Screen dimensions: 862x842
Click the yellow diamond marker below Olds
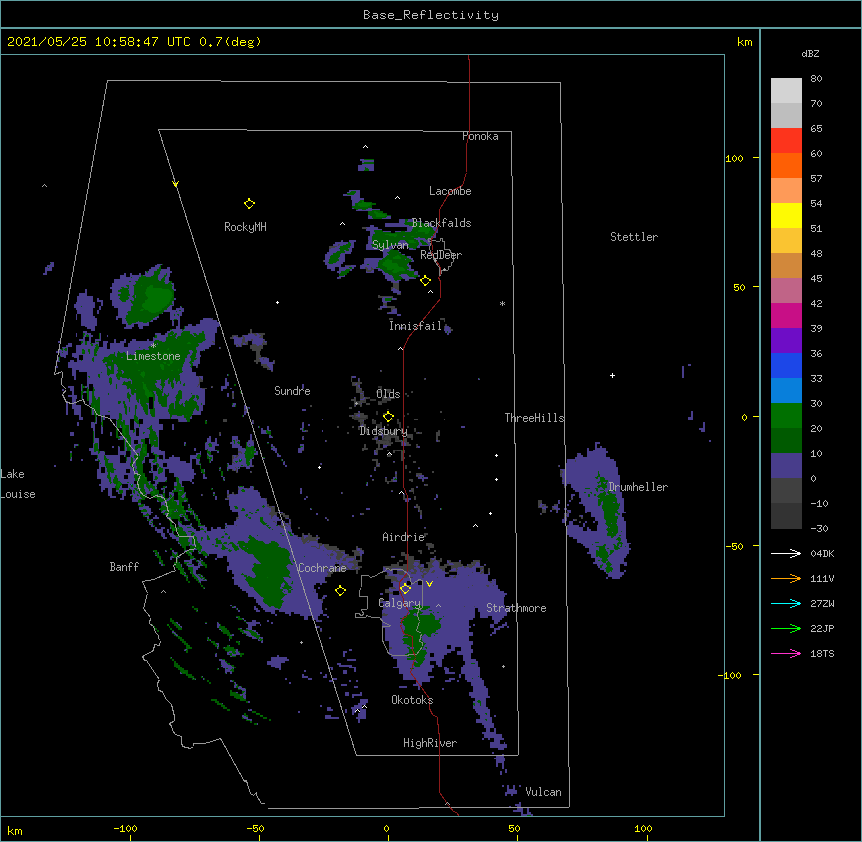pos(388,416)
